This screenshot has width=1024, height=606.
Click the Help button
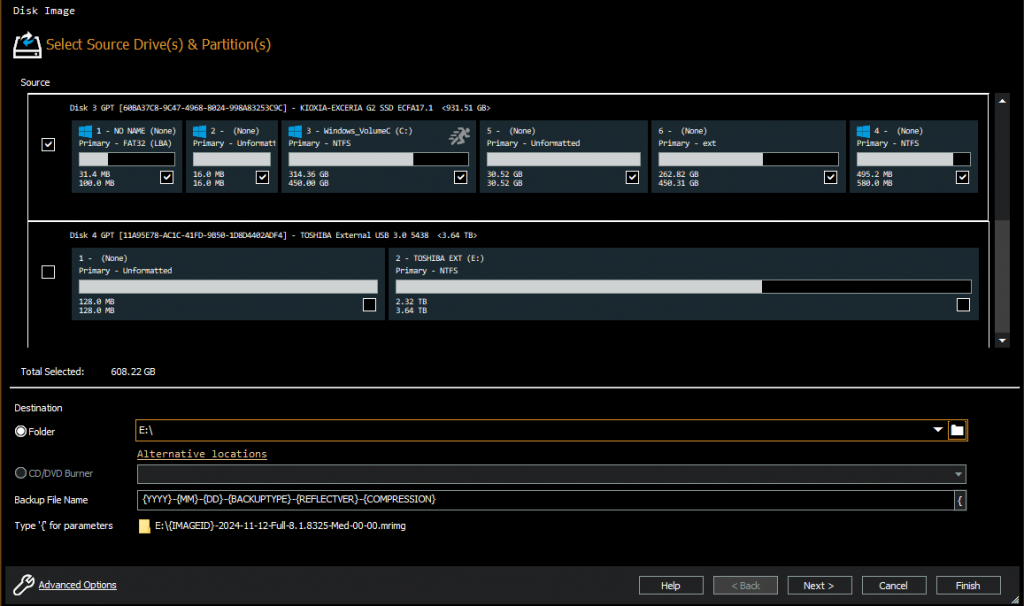click(x=671, y=585)
